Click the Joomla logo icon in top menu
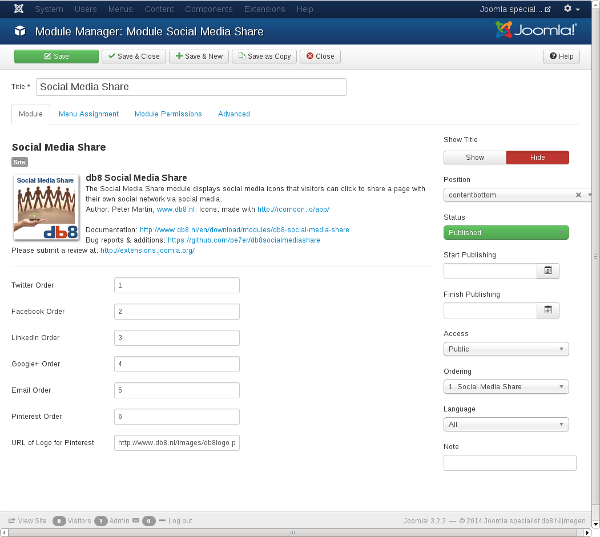Viewport: 600px width, 537px height. 18,8
